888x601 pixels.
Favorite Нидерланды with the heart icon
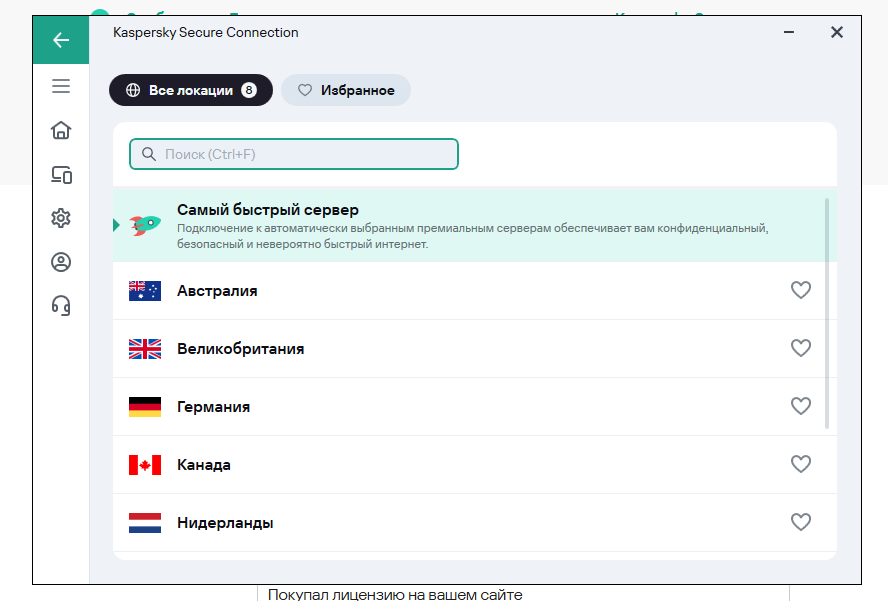(801, 522)
